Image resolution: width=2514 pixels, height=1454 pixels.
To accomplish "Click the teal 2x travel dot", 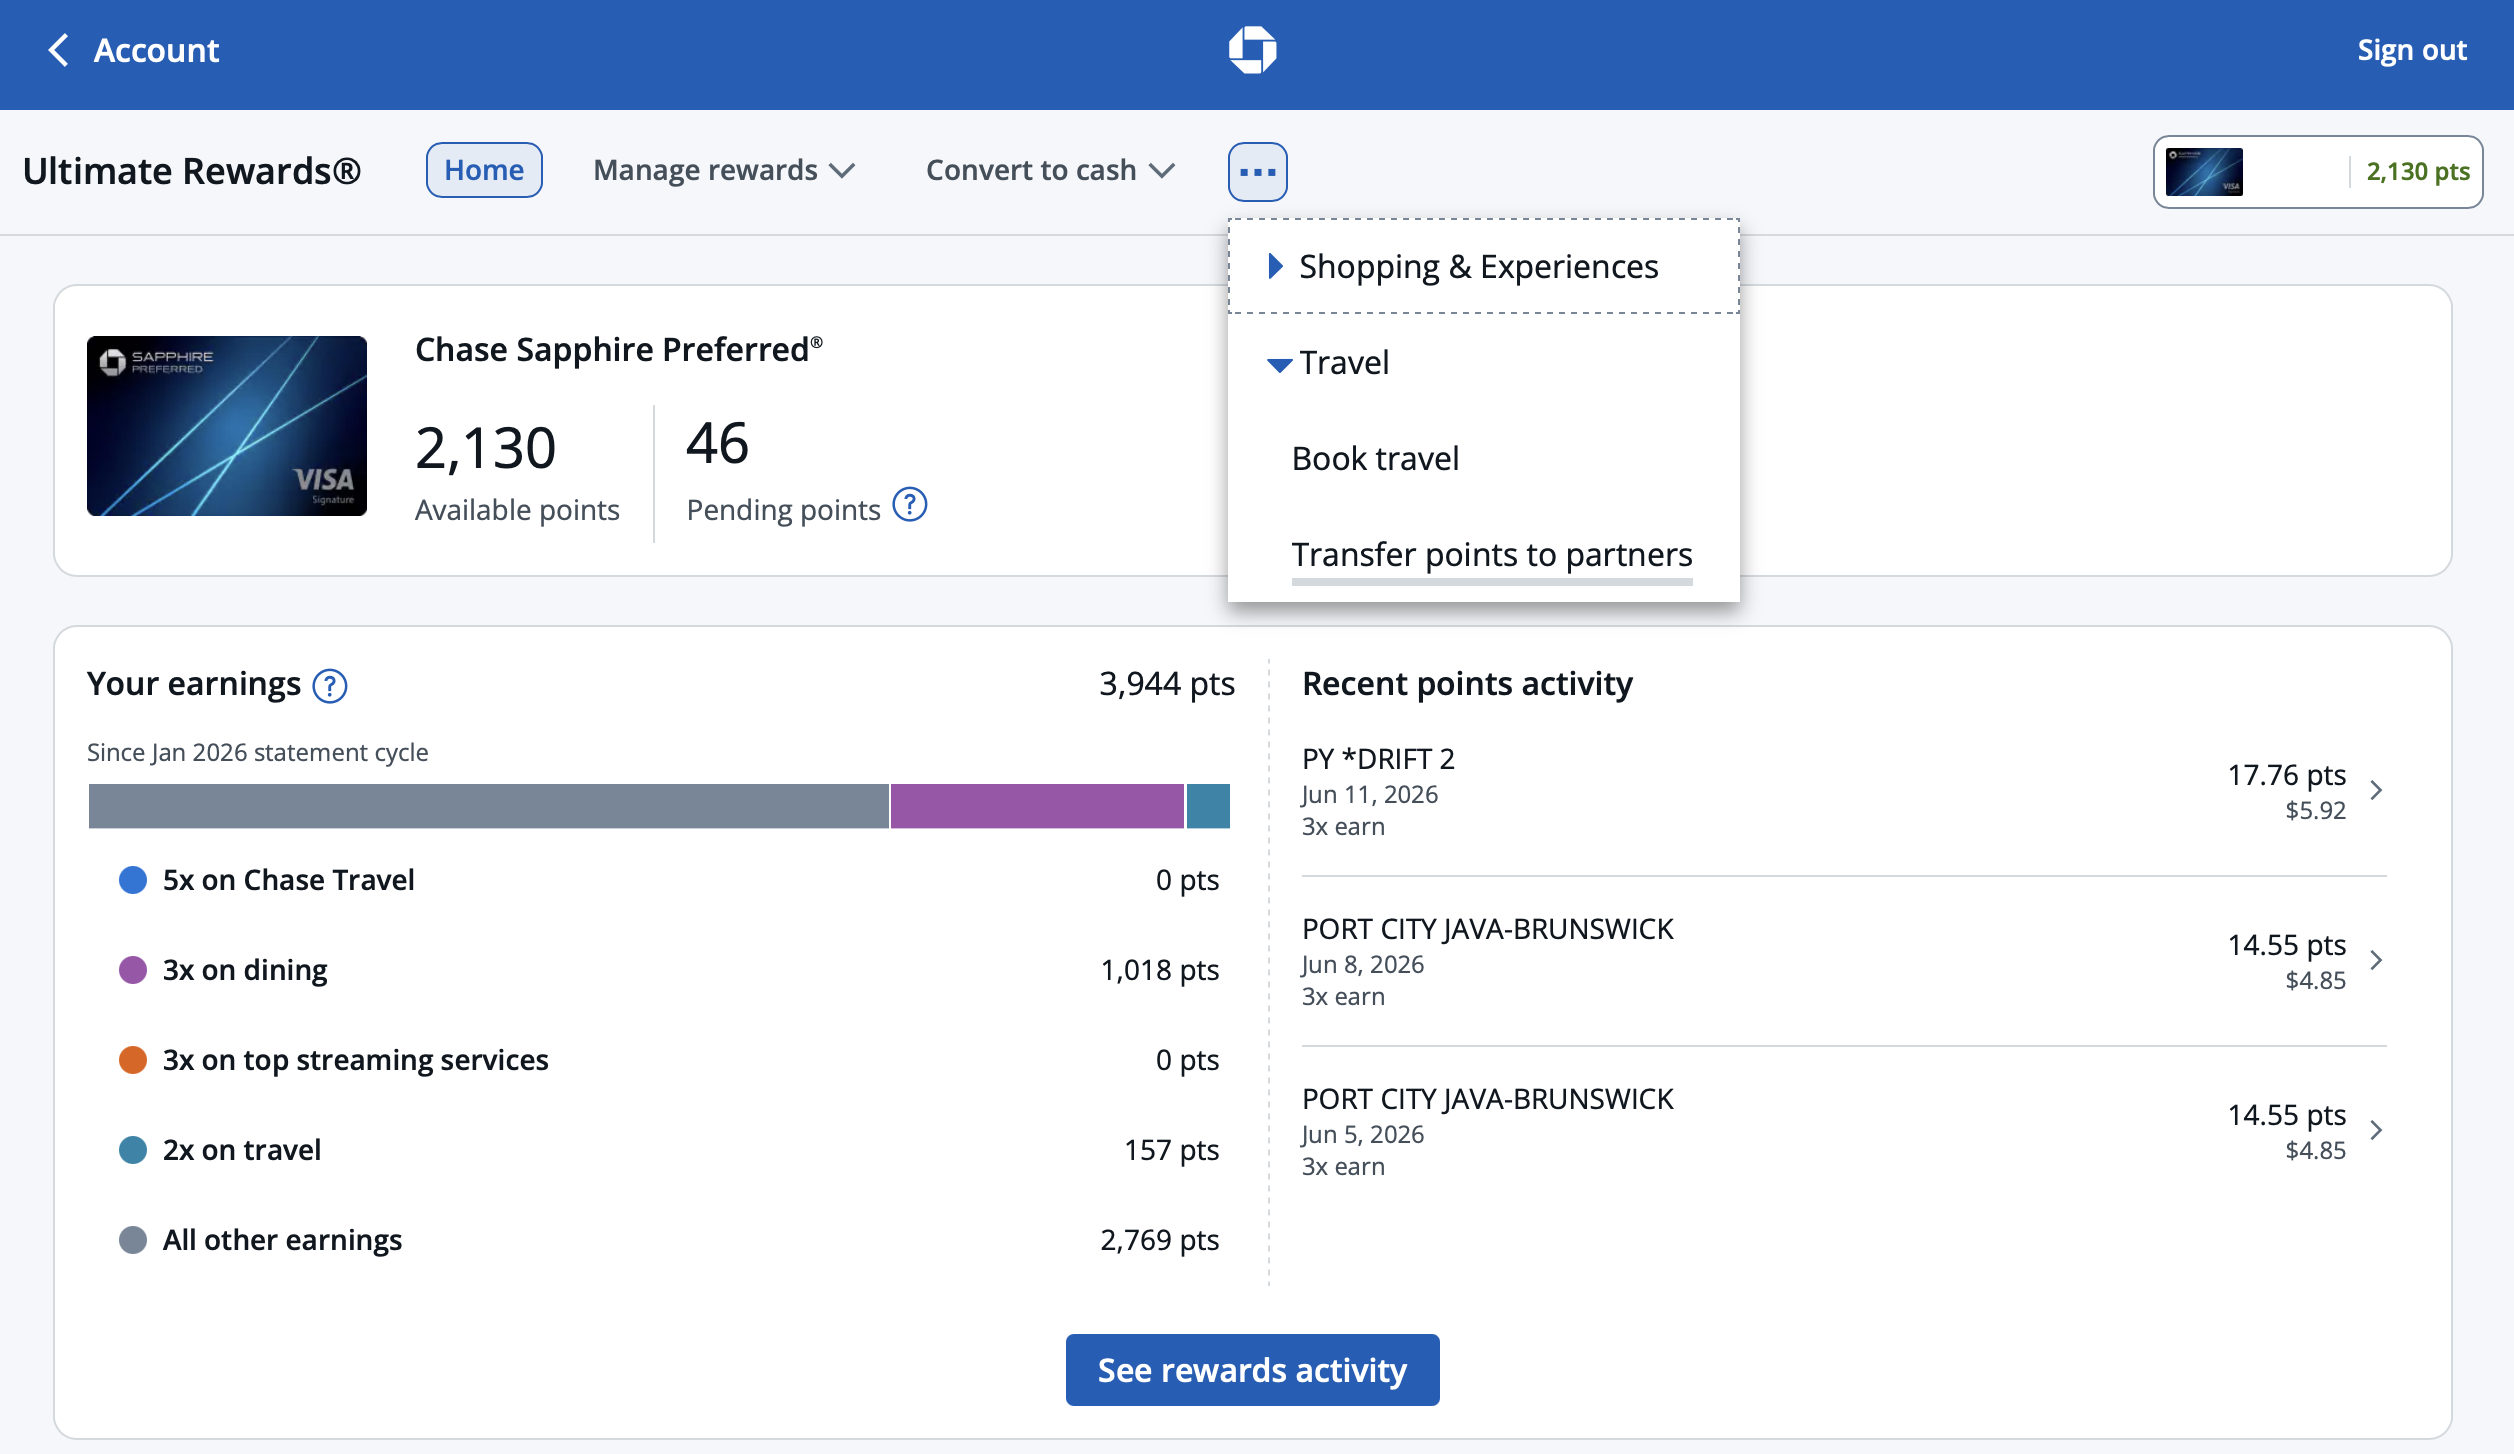I will tap(133, 1150).
